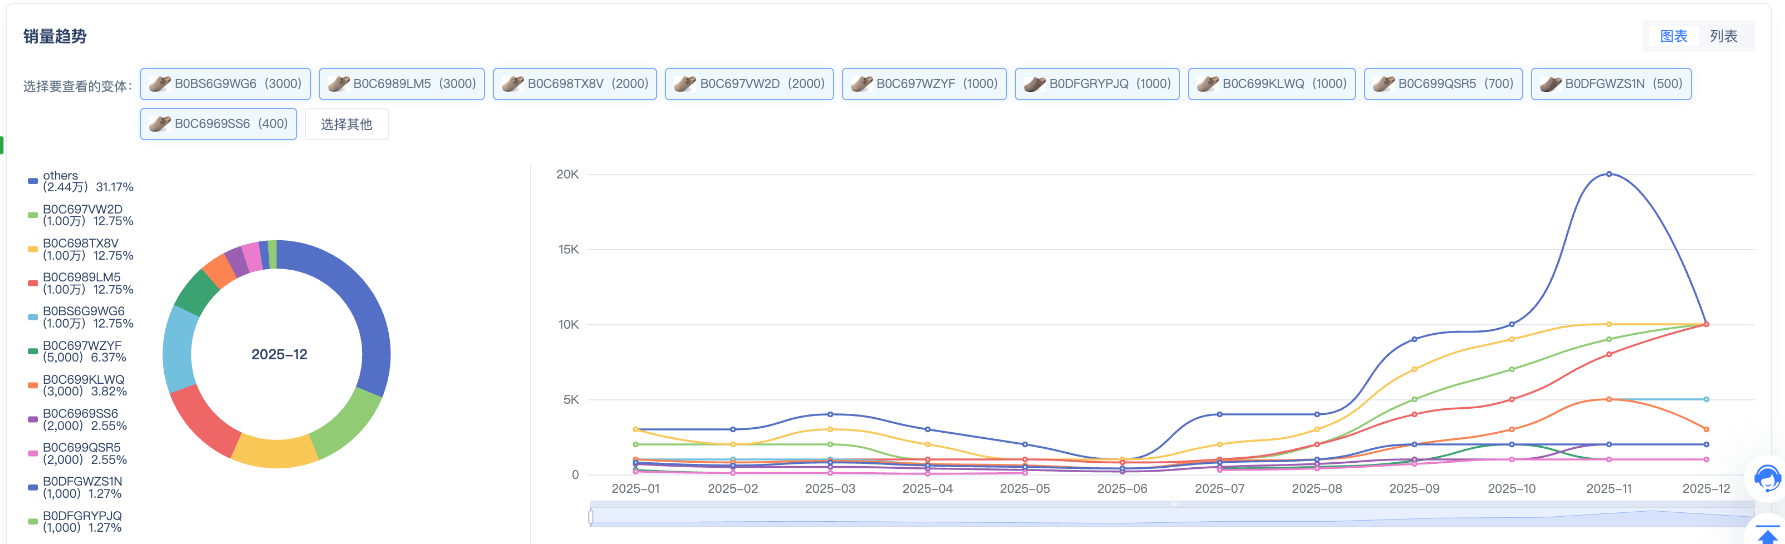Click shoe icon on B0DFGRYPJQ chip
The width and height of the screenshot is (1785, 544).
point(1035,84)
